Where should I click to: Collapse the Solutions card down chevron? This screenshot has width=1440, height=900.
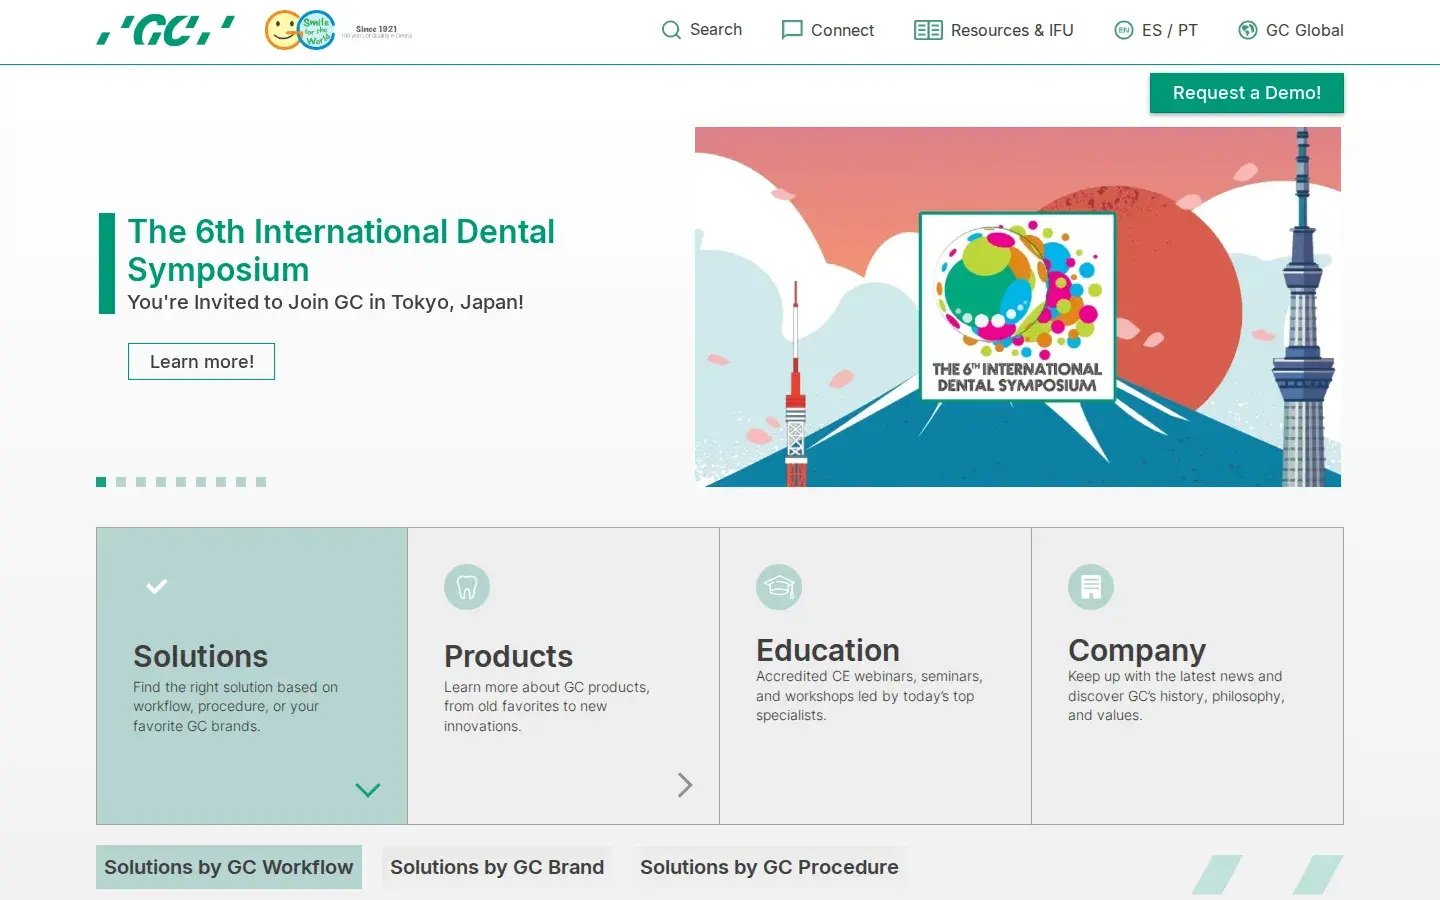coord(368,790)
